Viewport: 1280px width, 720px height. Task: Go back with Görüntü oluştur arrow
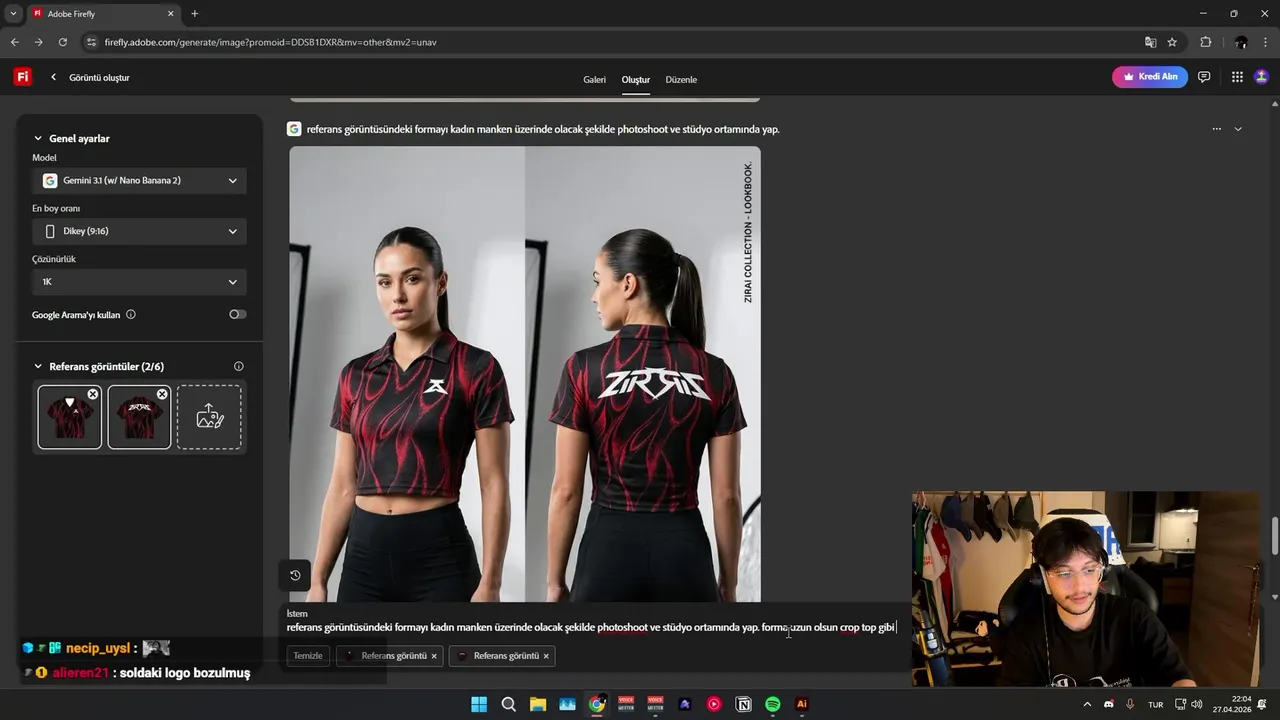tap(54, 77)
